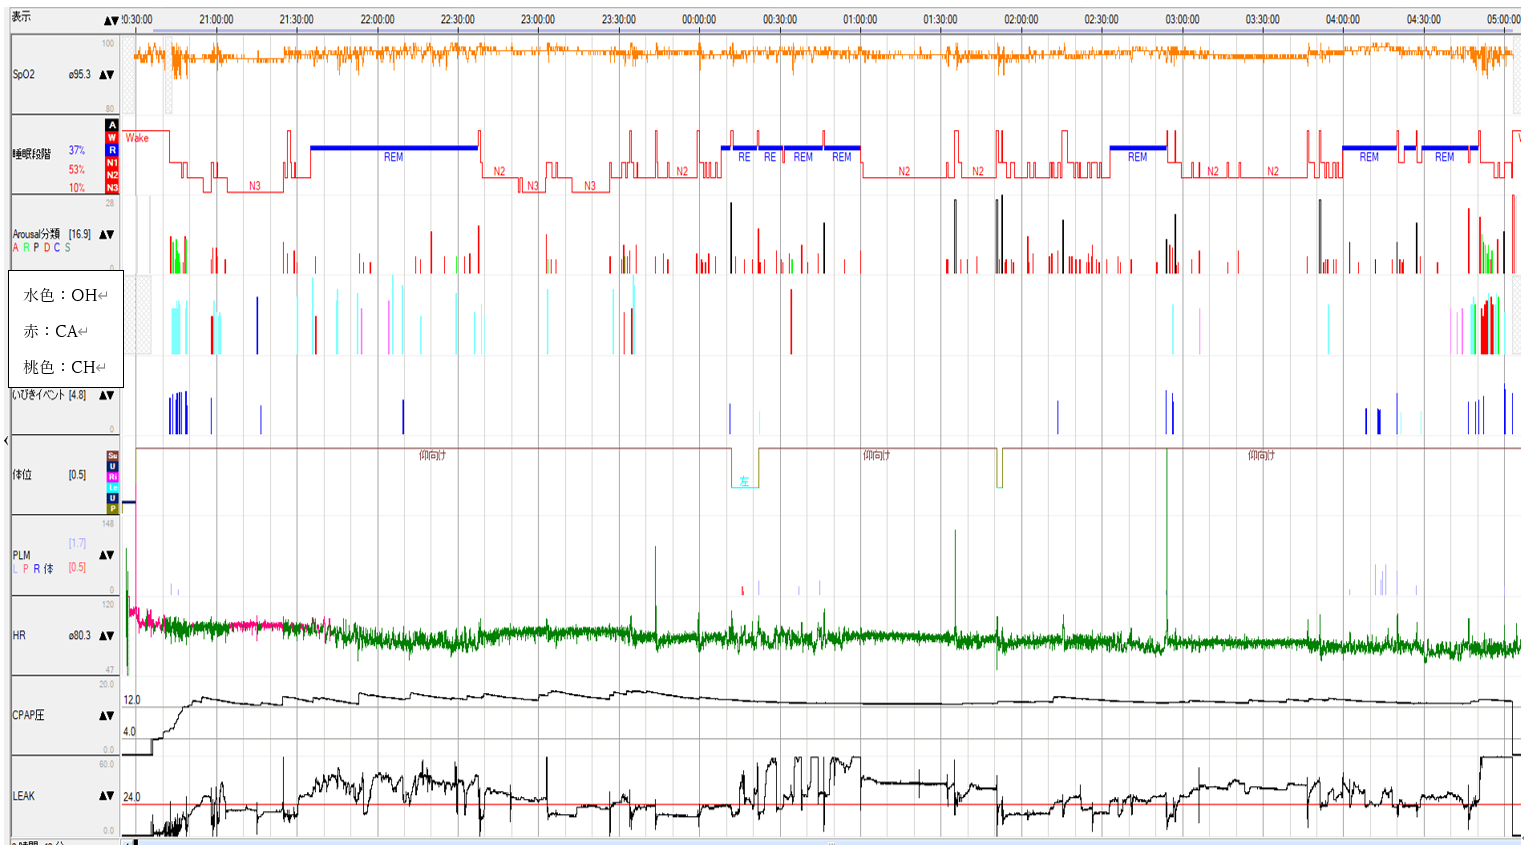
Task: Click the Ri (right) body position icon
Action: 112,477
